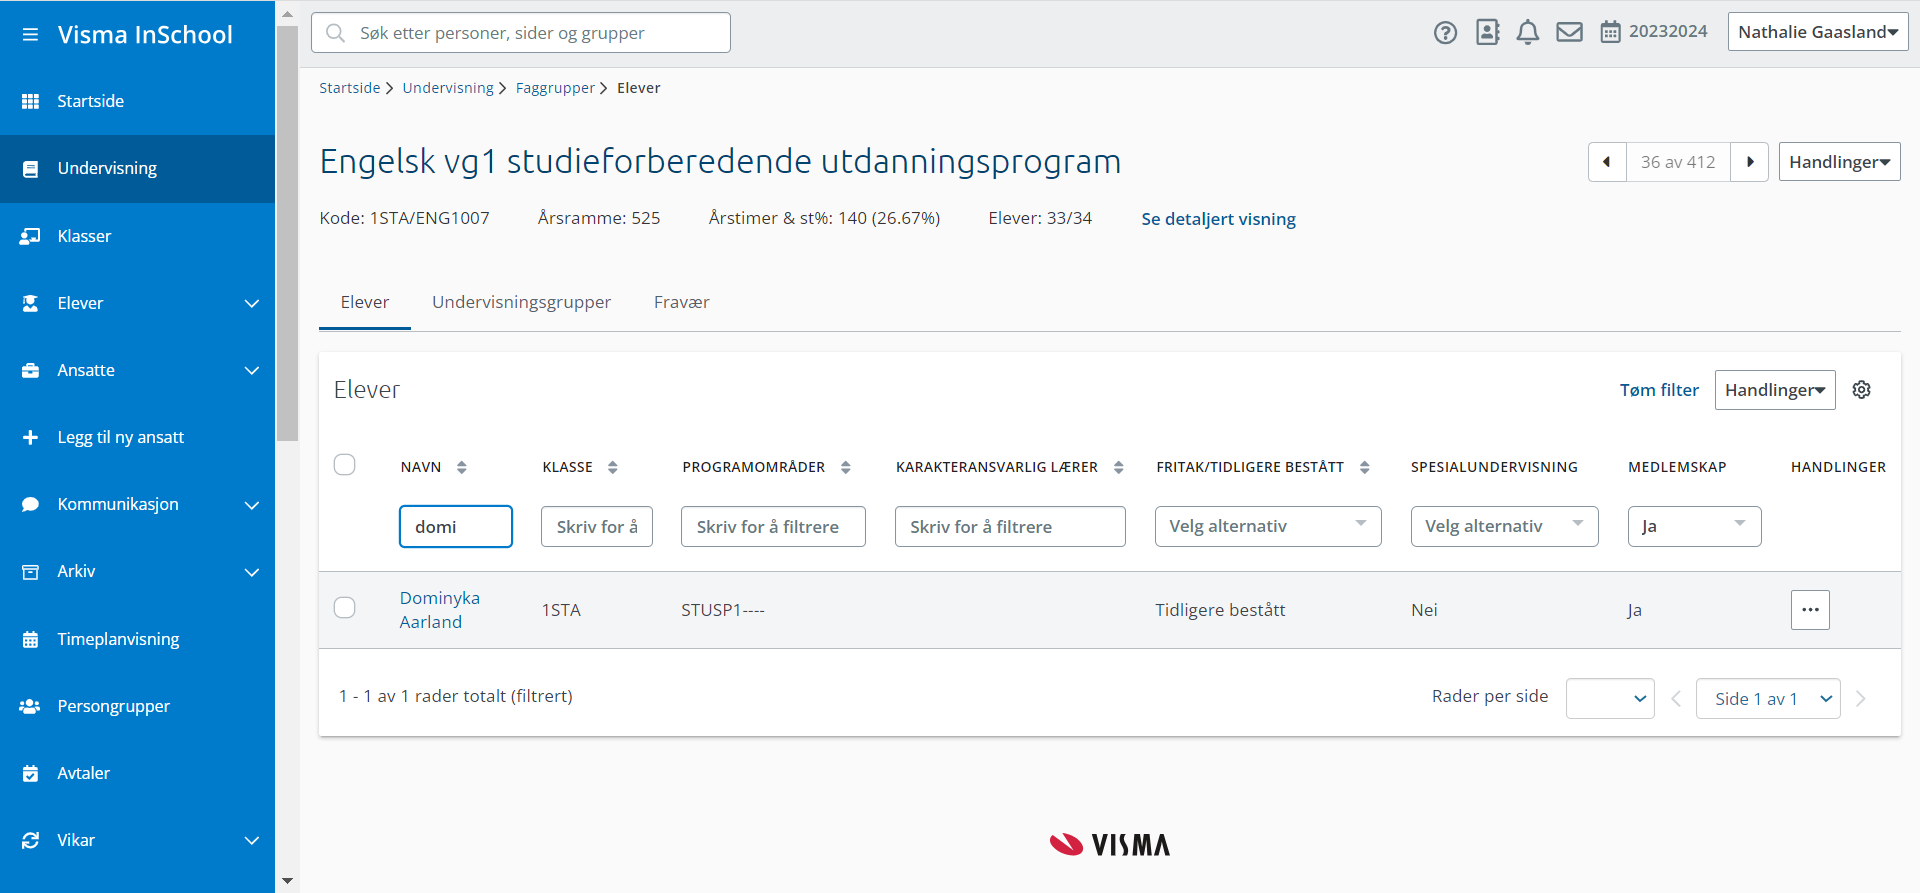This screenshot has width=1920, height=893.
Task: Open Nathalie Gaasland user dropdown
Action: coord(1818,32)
